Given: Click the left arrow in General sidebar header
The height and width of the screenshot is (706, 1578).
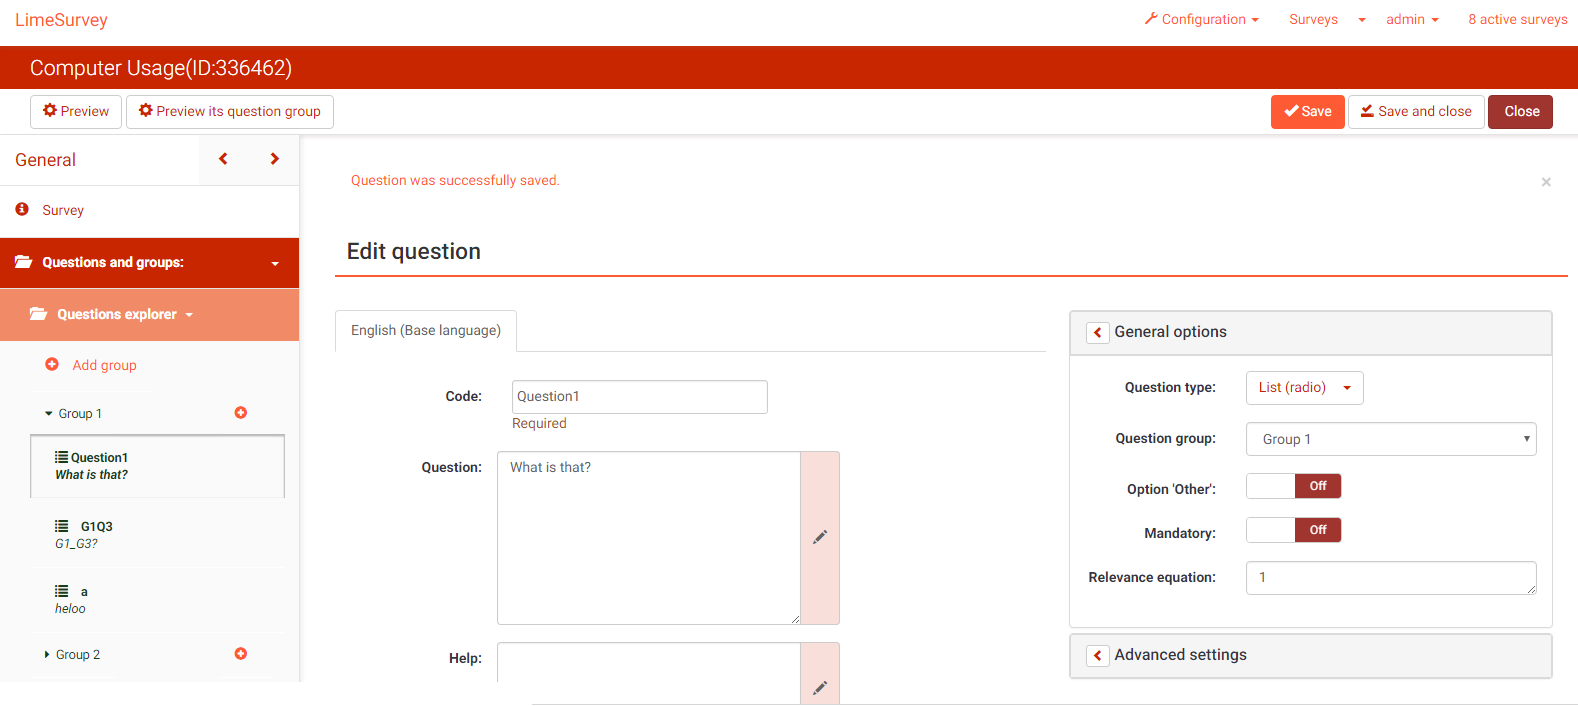Looking at the screenshot, I should coord(223,159).
